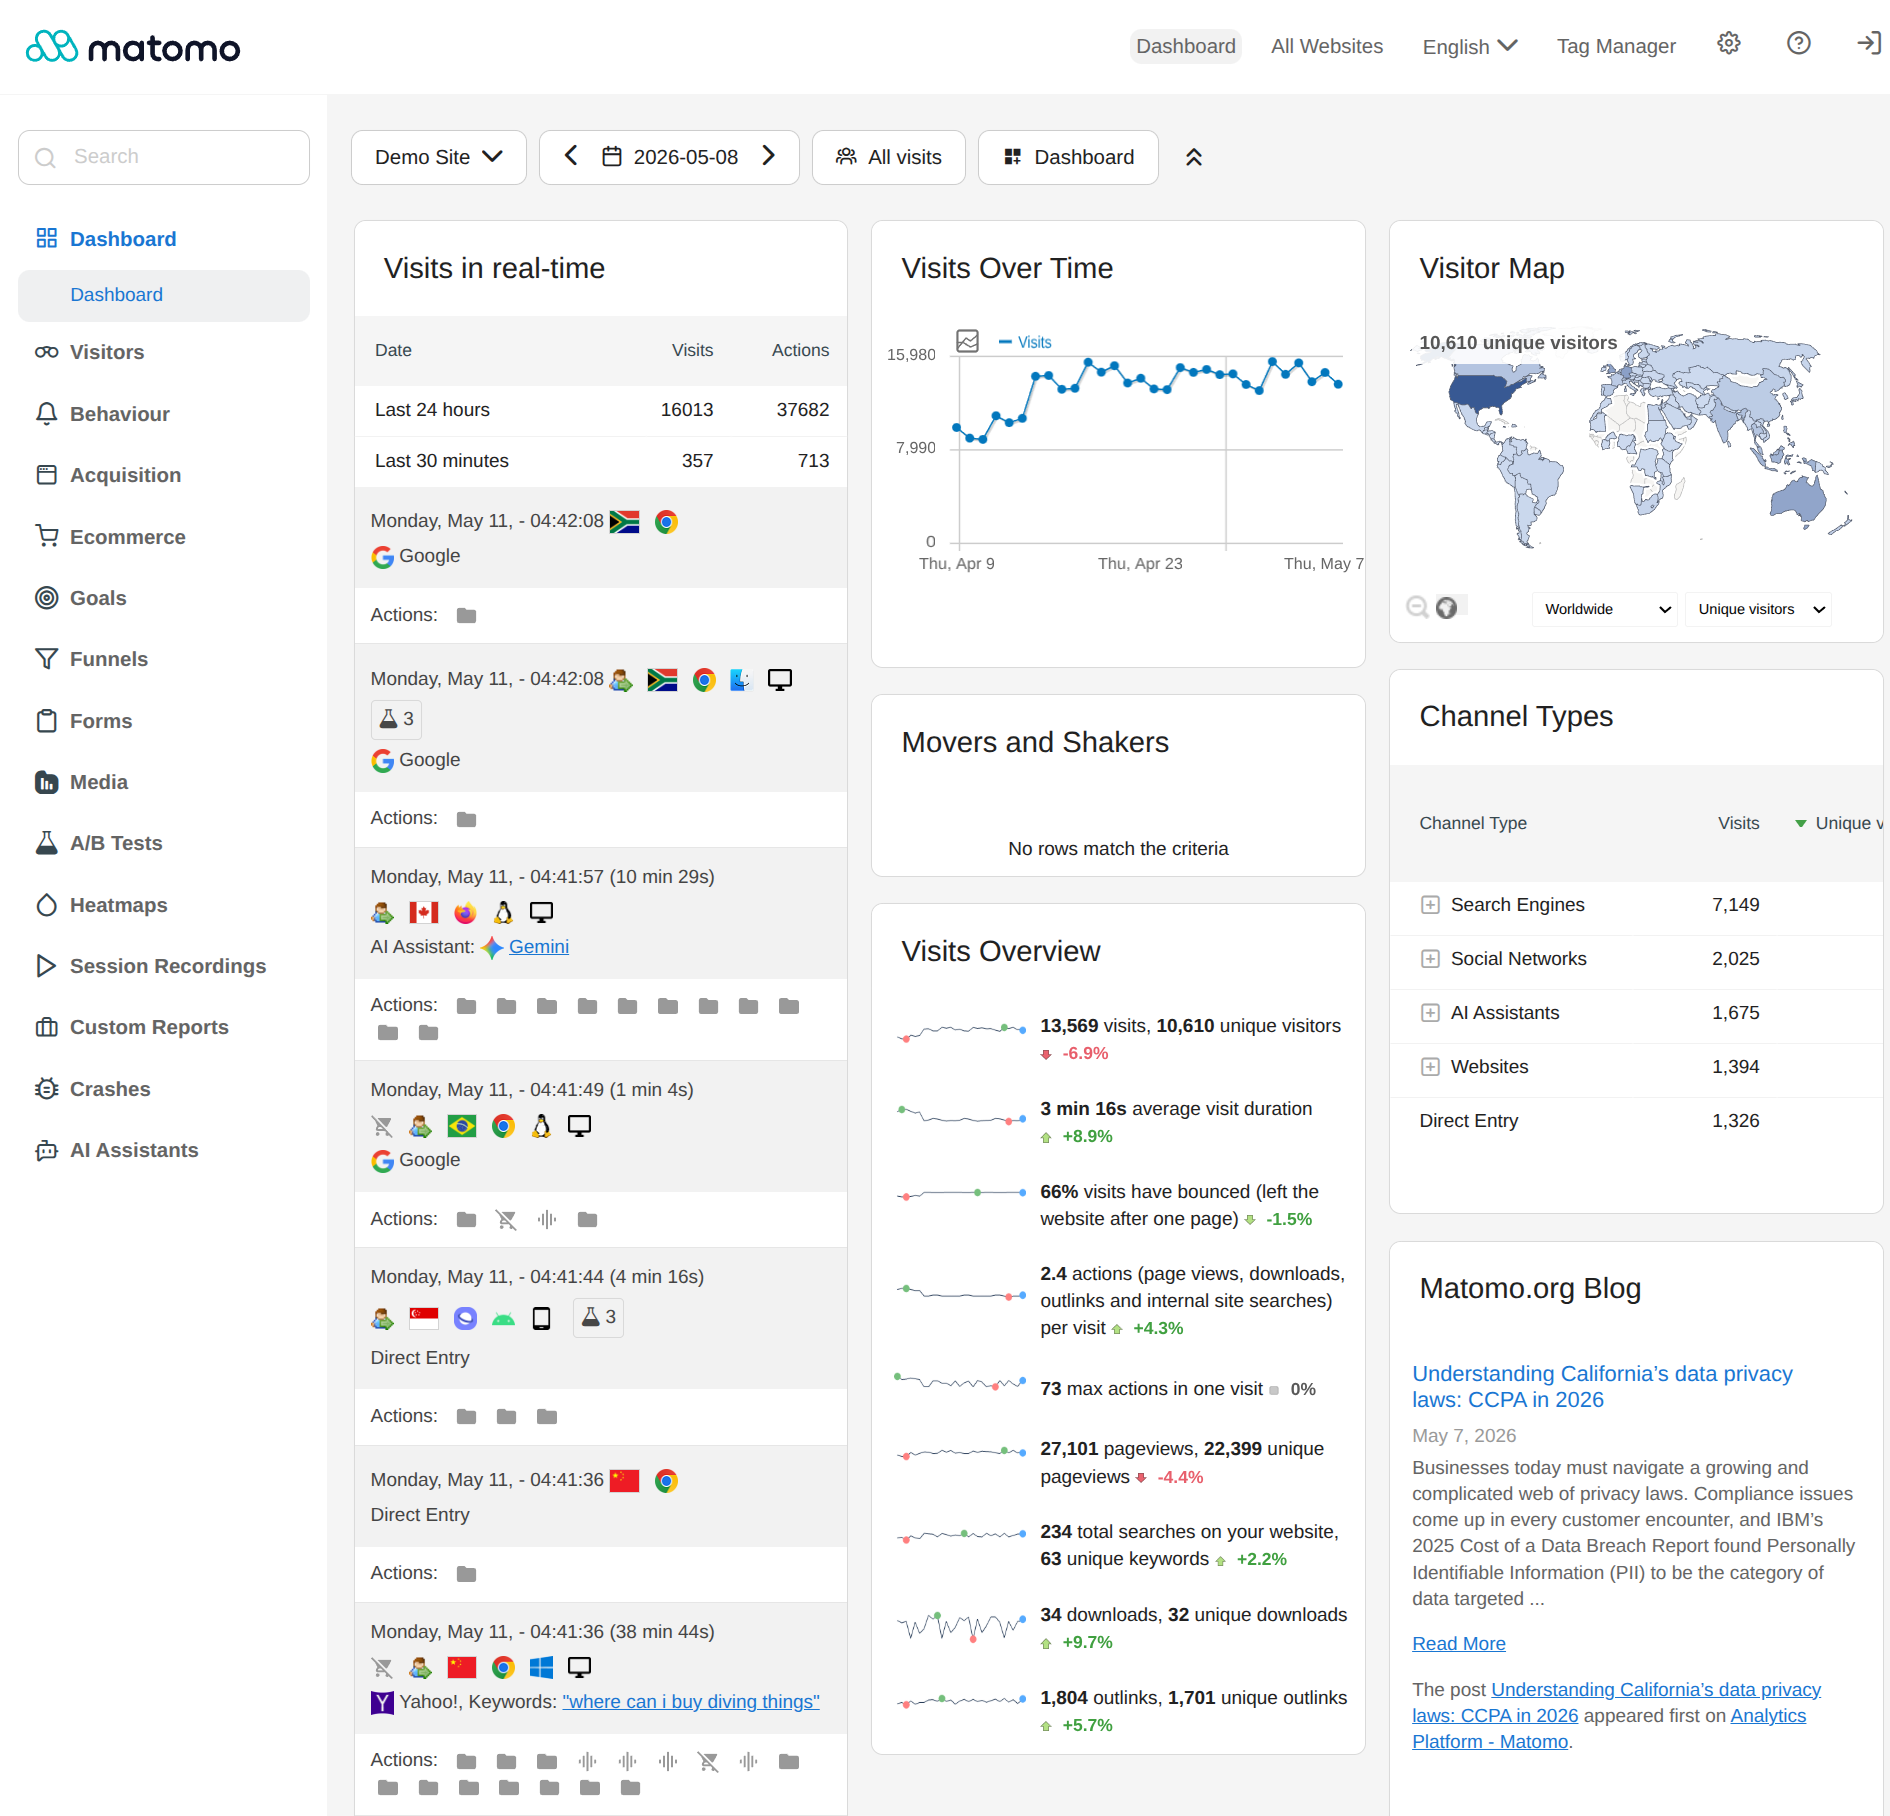Open the Dashboard manager dropdown
The width and height of the screenshot is (1890, 1816).
(1068, 157)
